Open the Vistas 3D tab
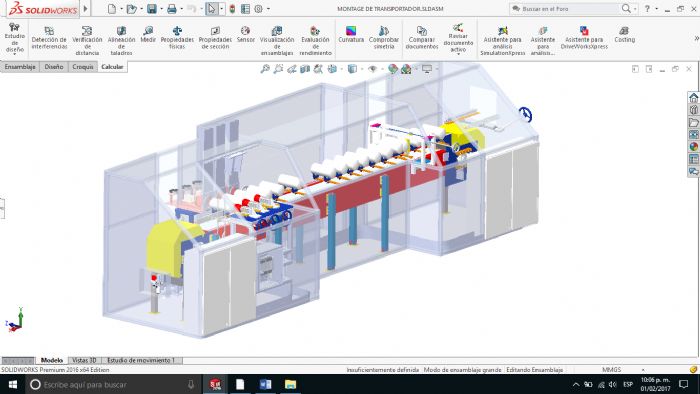Image resolution: width=700 pixels, height=394 pixels. (84, 360)
